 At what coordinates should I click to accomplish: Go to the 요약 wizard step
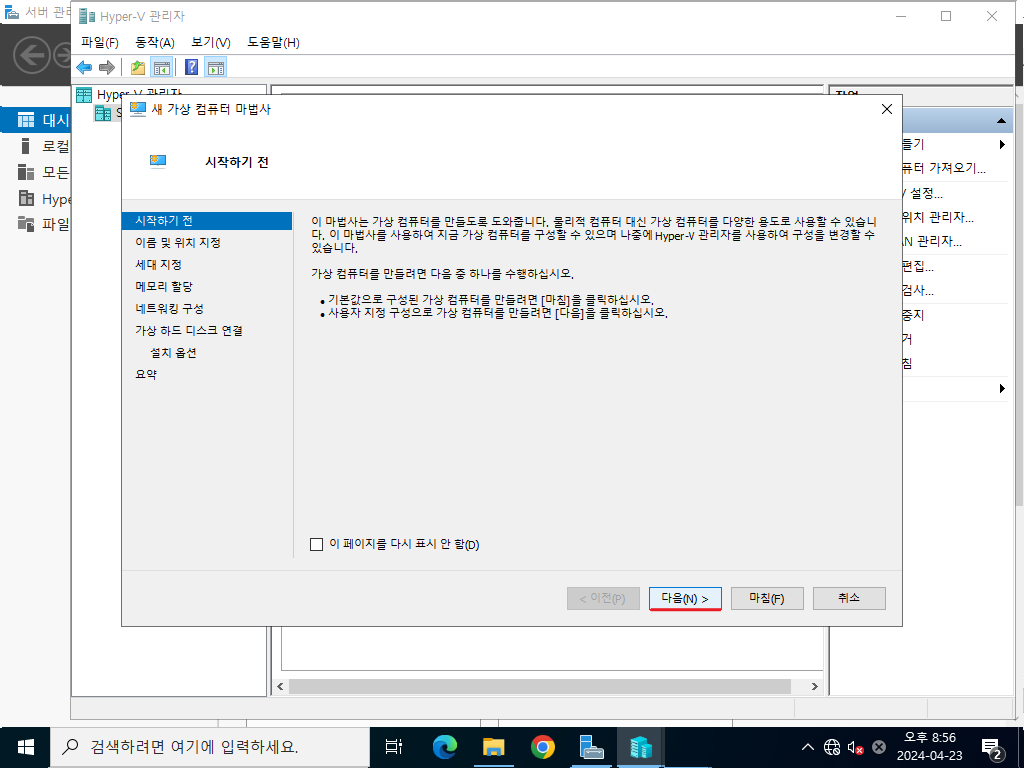click(146, 375)
